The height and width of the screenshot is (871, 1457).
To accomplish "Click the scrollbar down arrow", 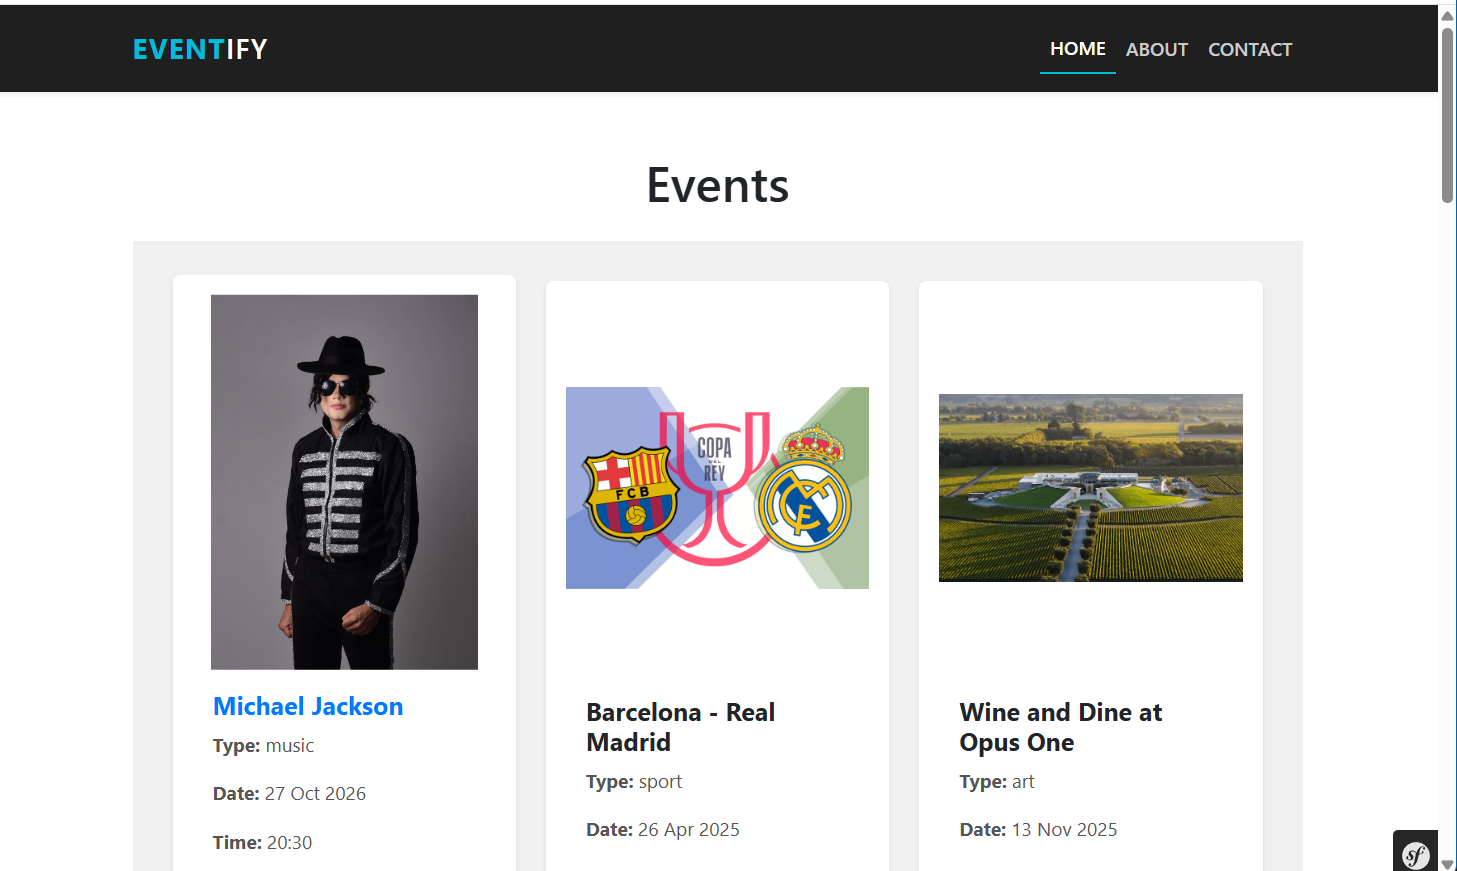I will click(x=1447, y=864).
